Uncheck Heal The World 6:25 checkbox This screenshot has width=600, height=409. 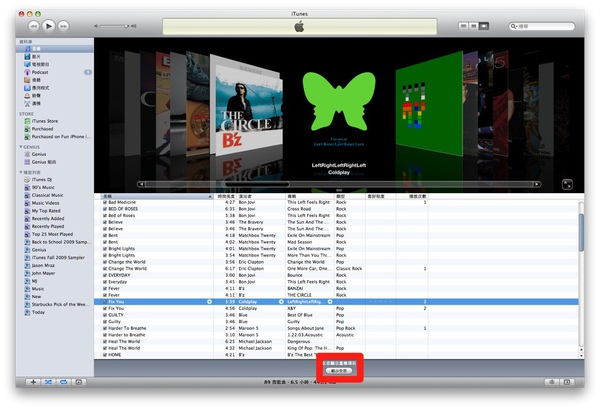105,342
